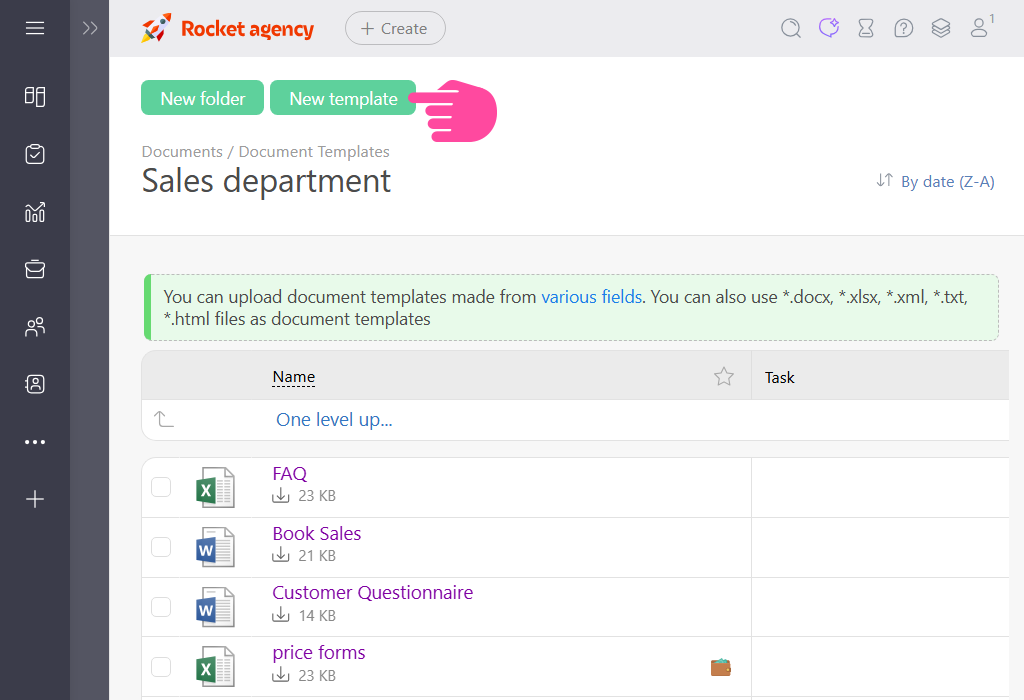Click the price forms Excel file icon
The height and width of the screenshot is (700, 1024).
pyautogui.click(x=215, y=667)
